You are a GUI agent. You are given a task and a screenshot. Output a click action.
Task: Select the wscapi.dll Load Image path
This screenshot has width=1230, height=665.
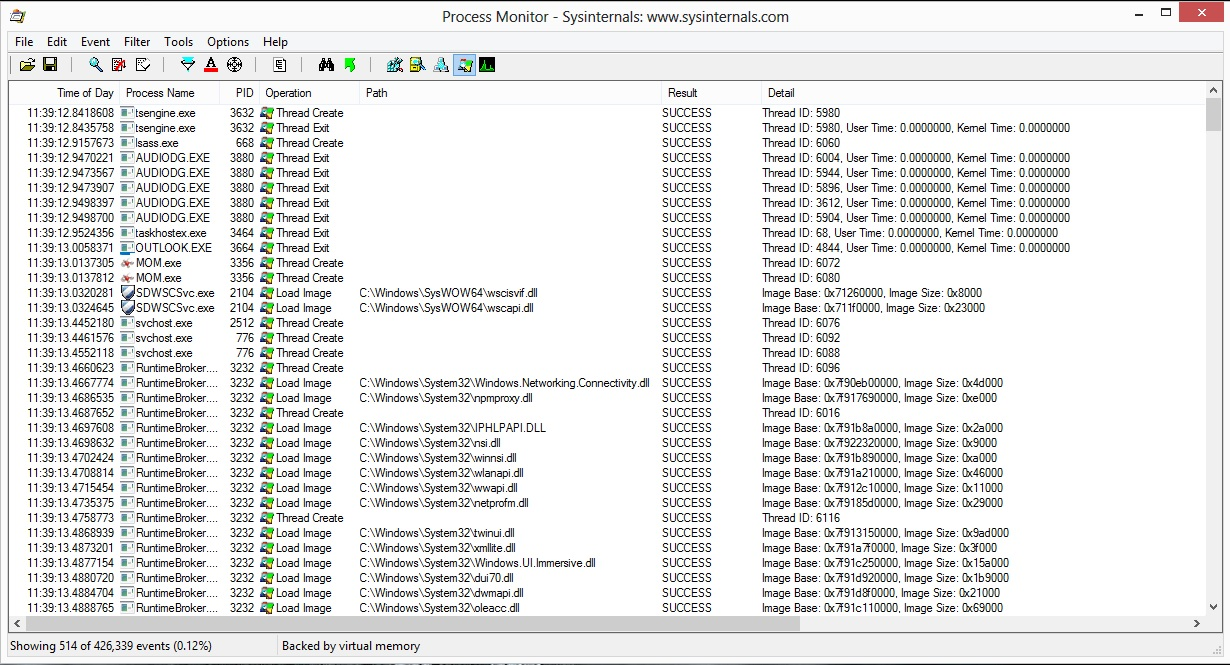pos(446,308)
